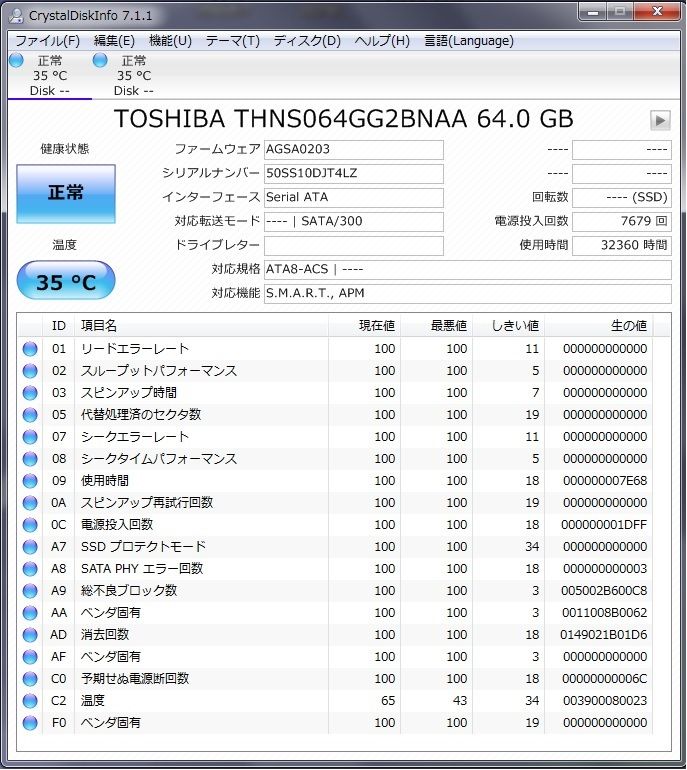Click raw value 000000007E68

click(605, 481)
